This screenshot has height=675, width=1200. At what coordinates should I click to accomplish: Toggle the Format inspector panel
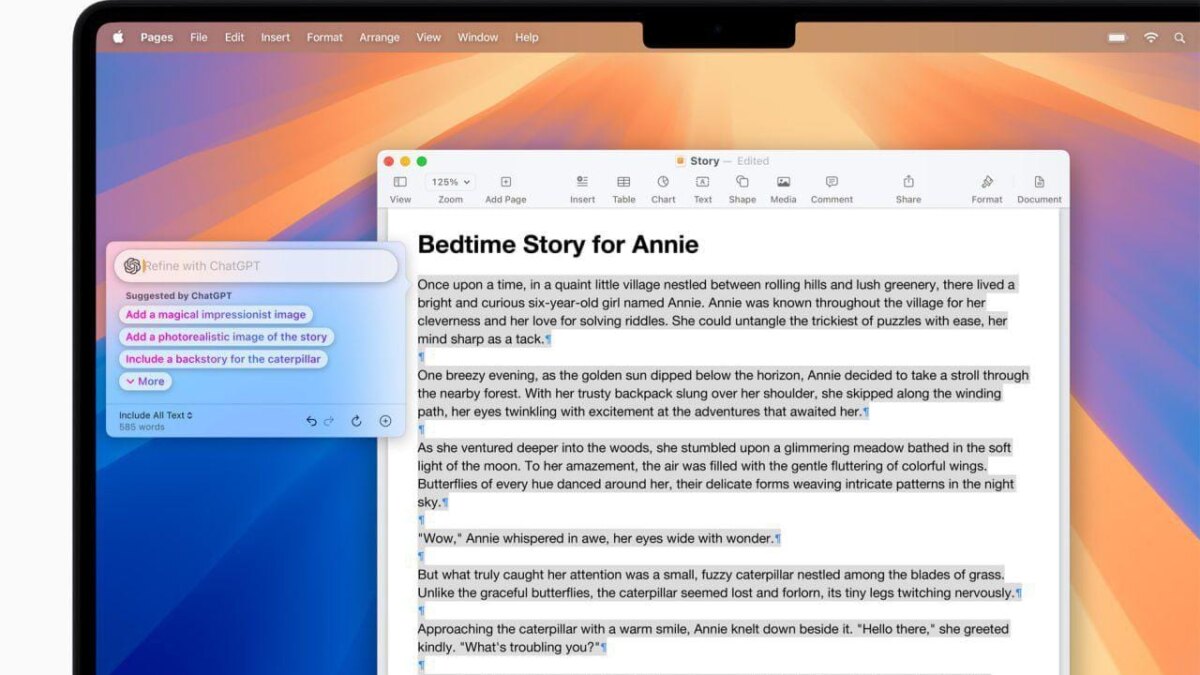[987, 182]
